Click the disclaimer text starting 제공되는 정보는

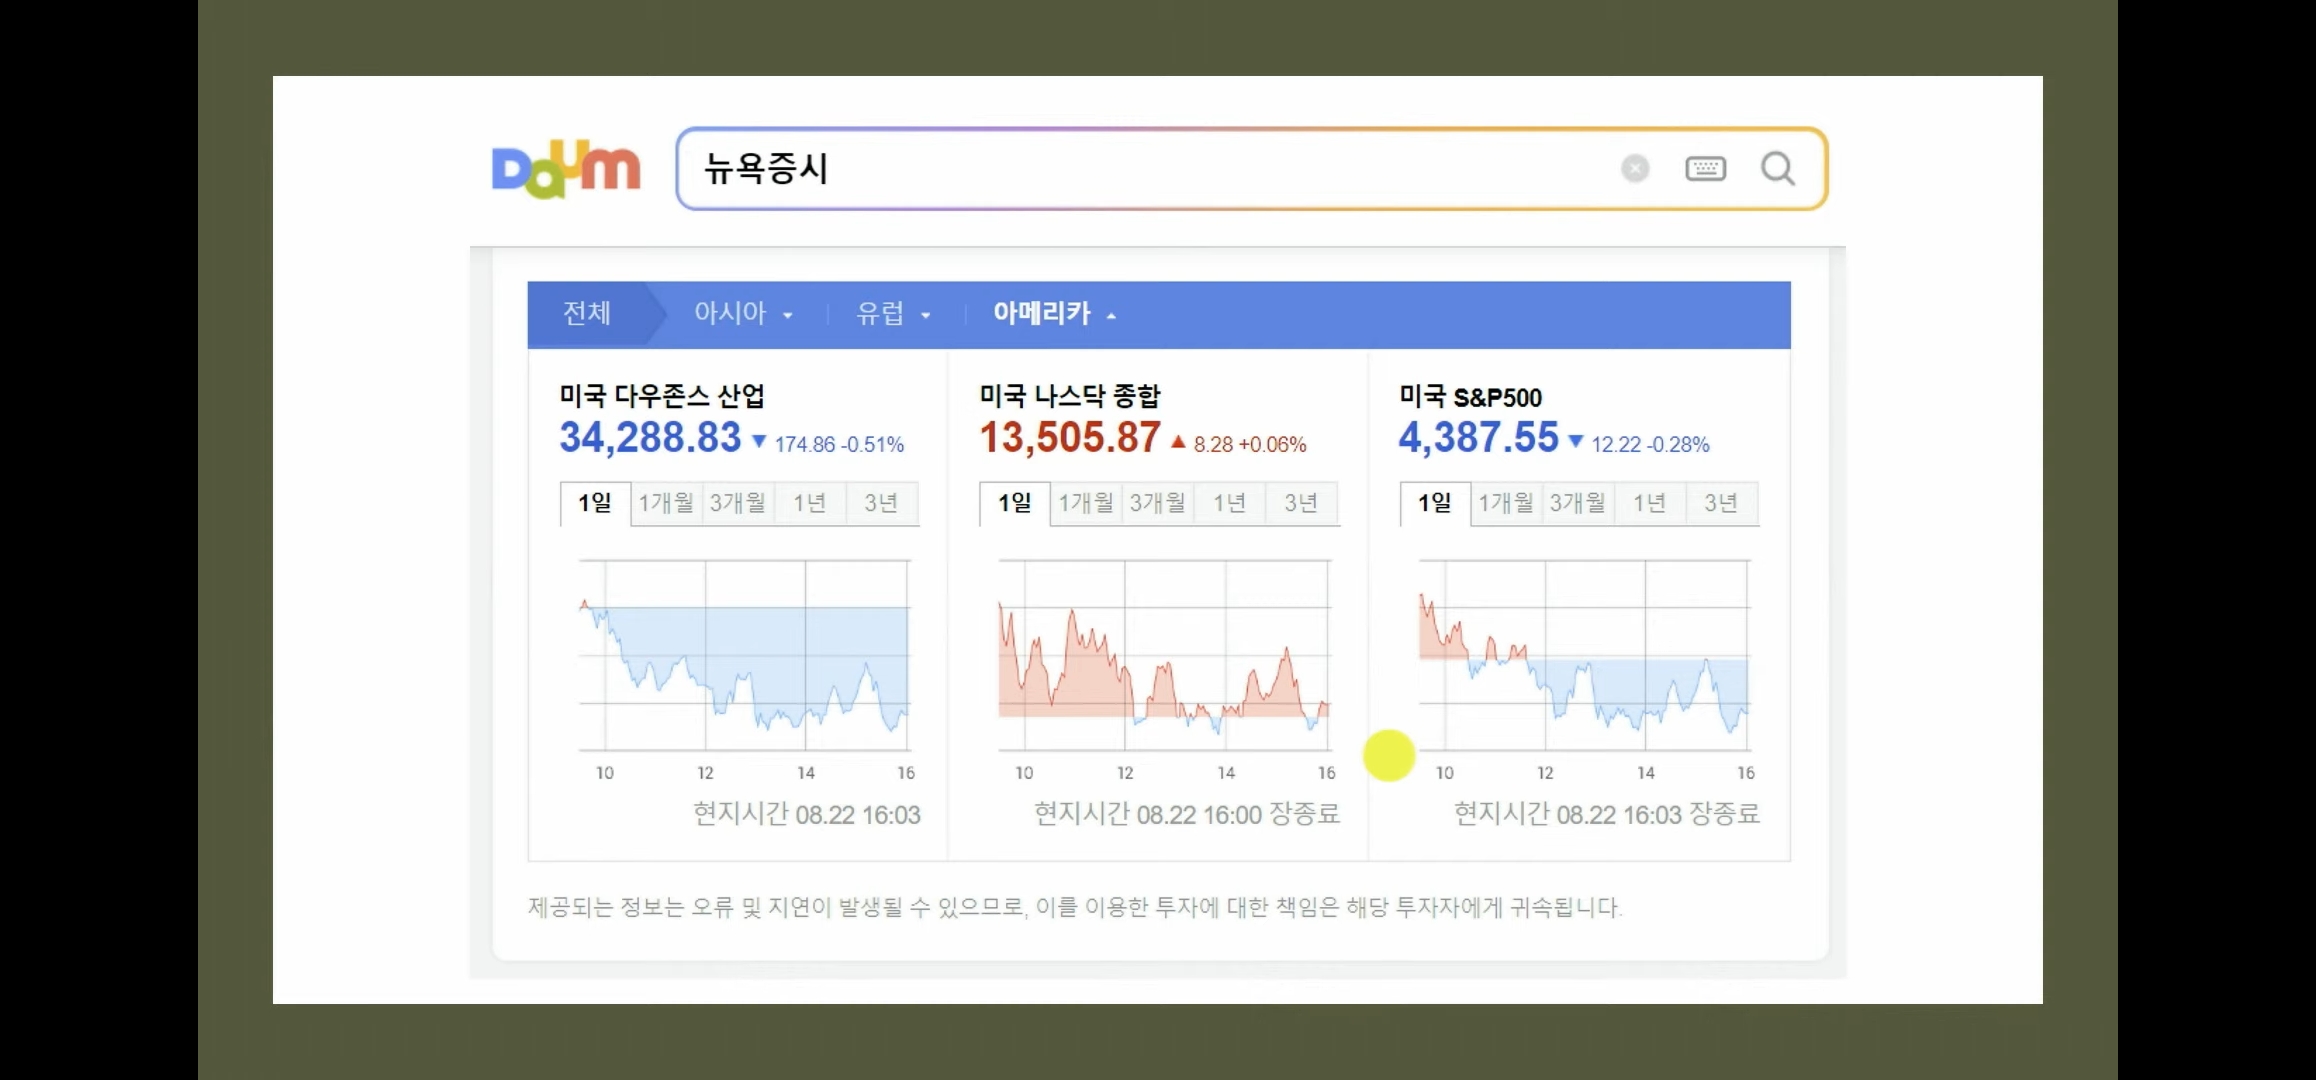click(x=1075, y=907)
